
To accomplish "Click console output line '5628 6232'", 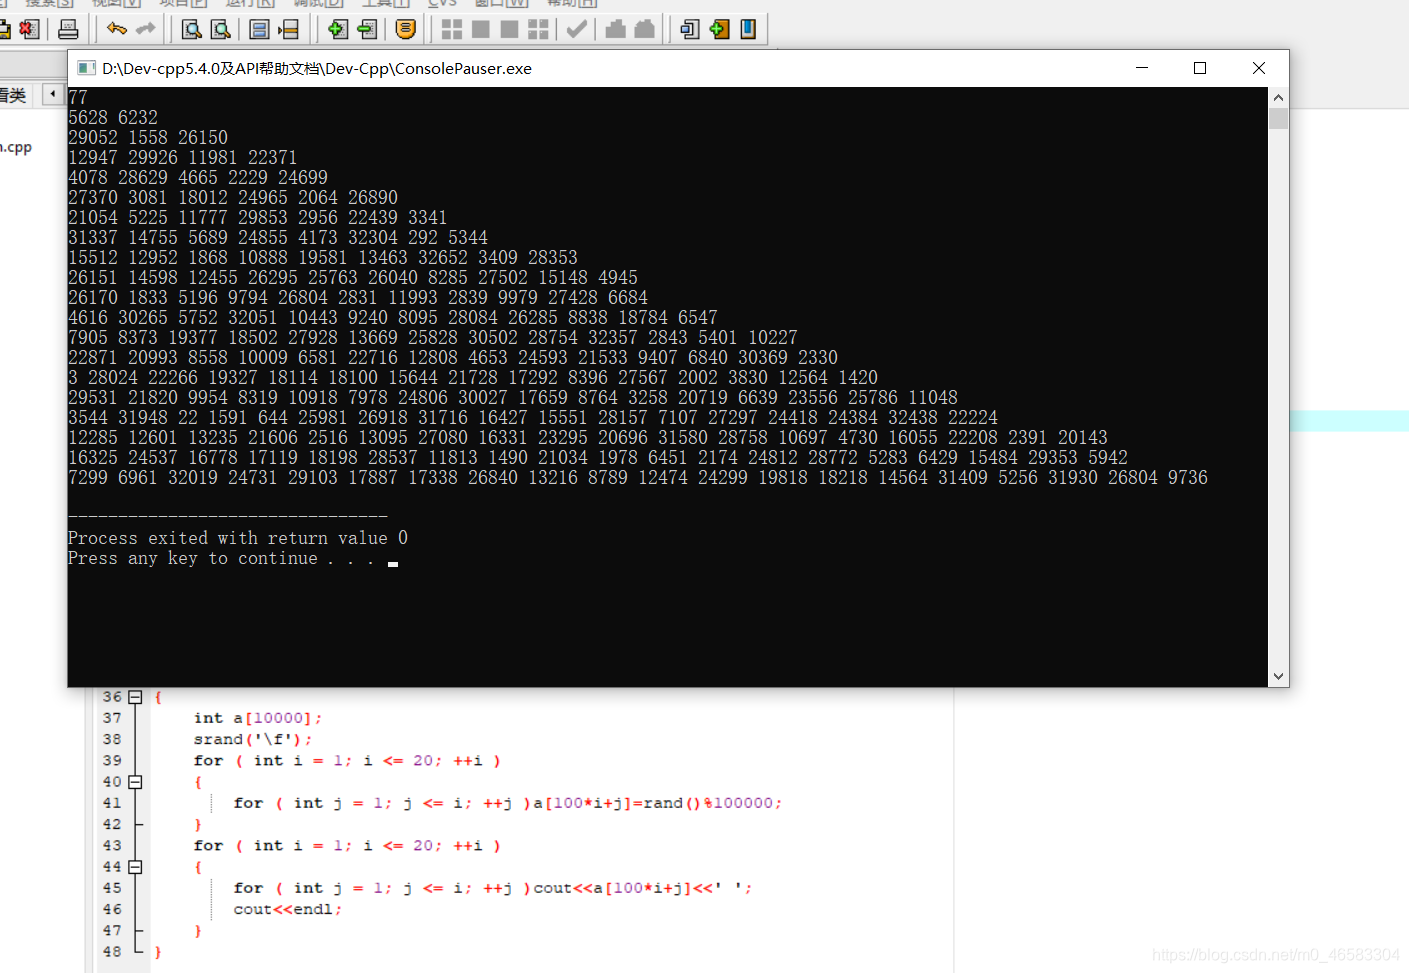I will (113, 118).
